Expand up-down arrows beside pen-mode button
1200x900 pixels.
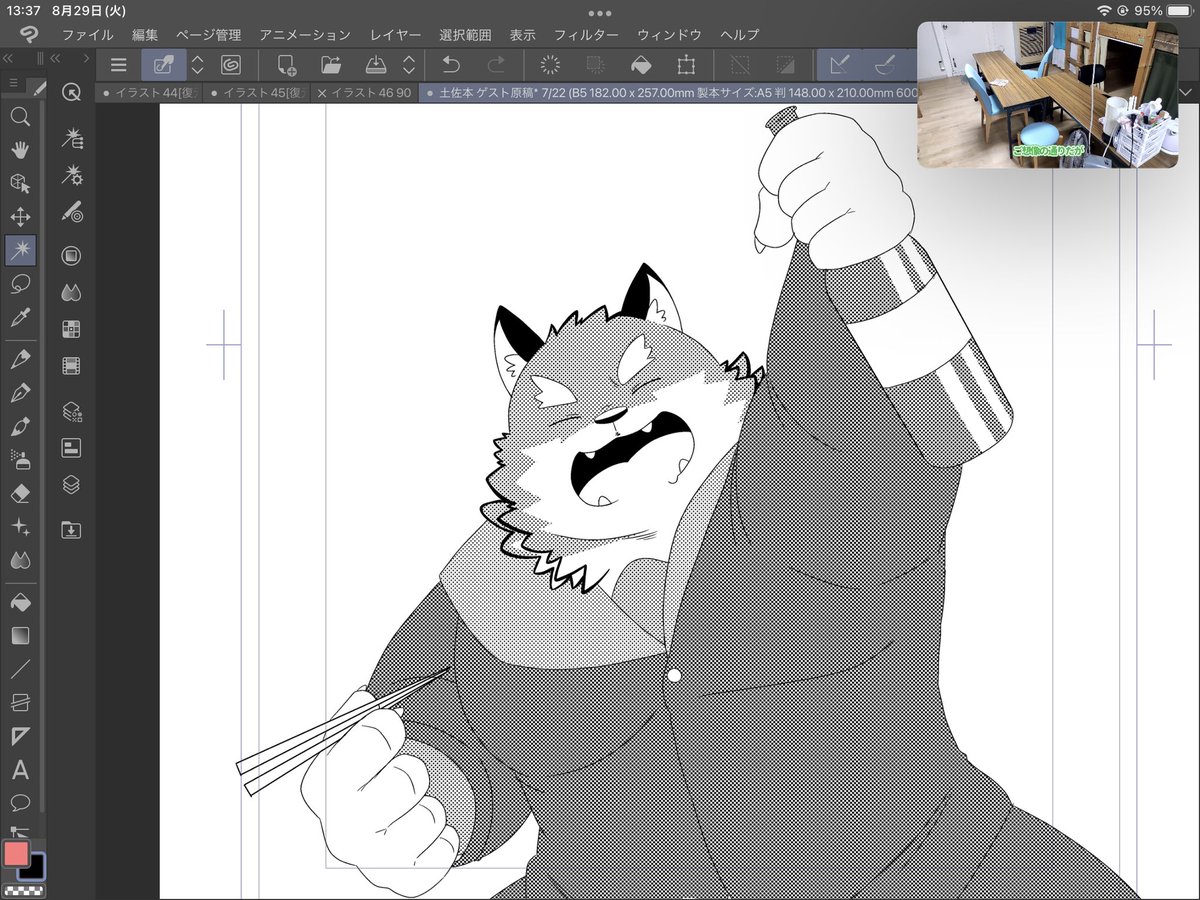click(197, 65)
